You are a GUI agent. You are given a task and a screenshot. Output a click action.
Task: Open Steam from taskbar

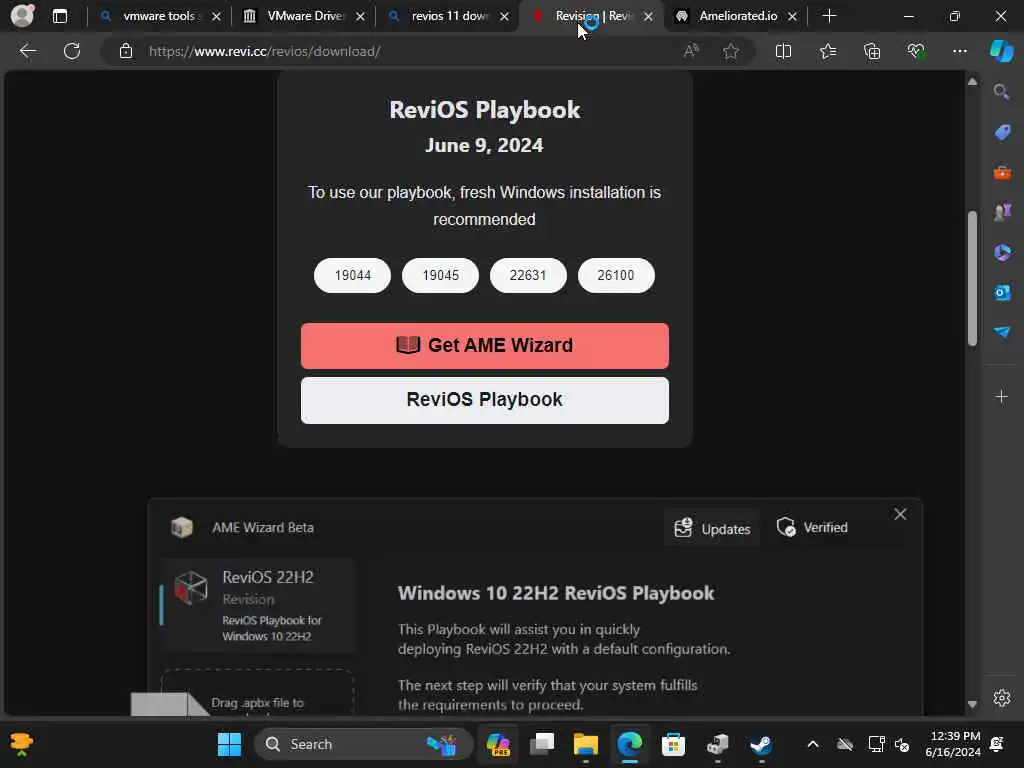click(x=761, y=744)
